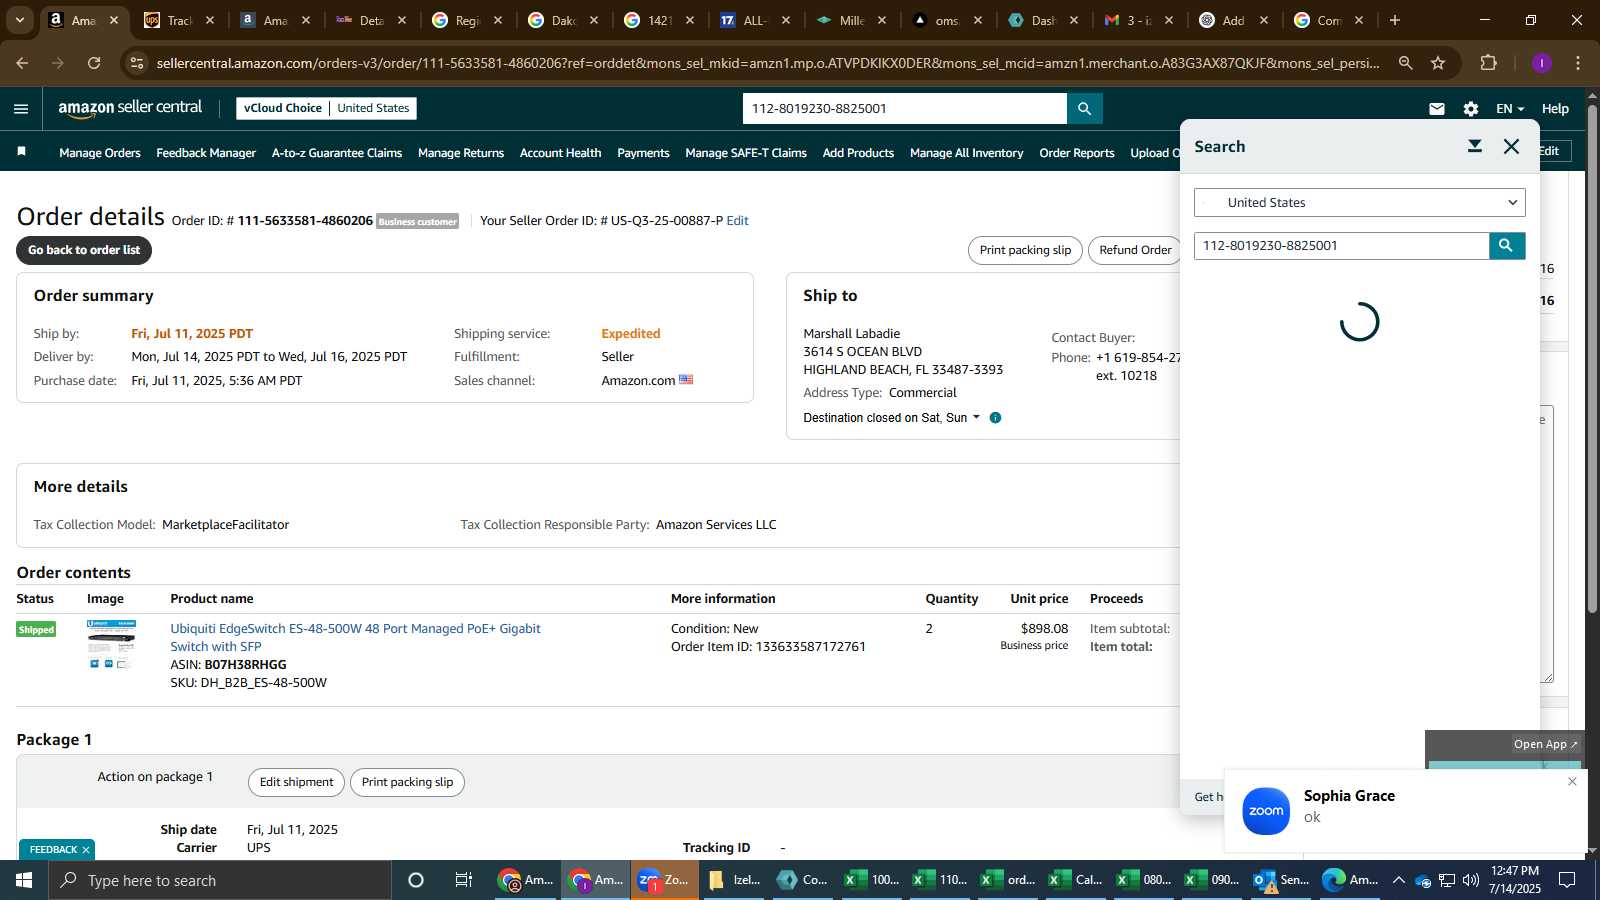Viewport: 1600px width, 900px height.
Task: Open Order Reports menu item
Action: click(x=1076, y=153)
